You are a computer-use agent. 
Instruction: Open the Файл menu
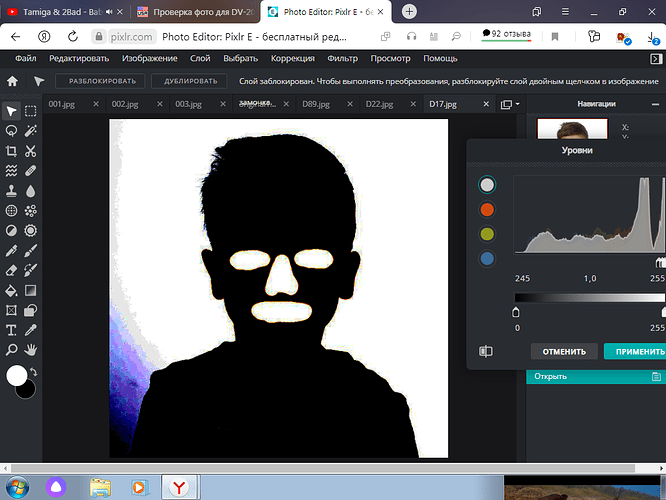26,59
